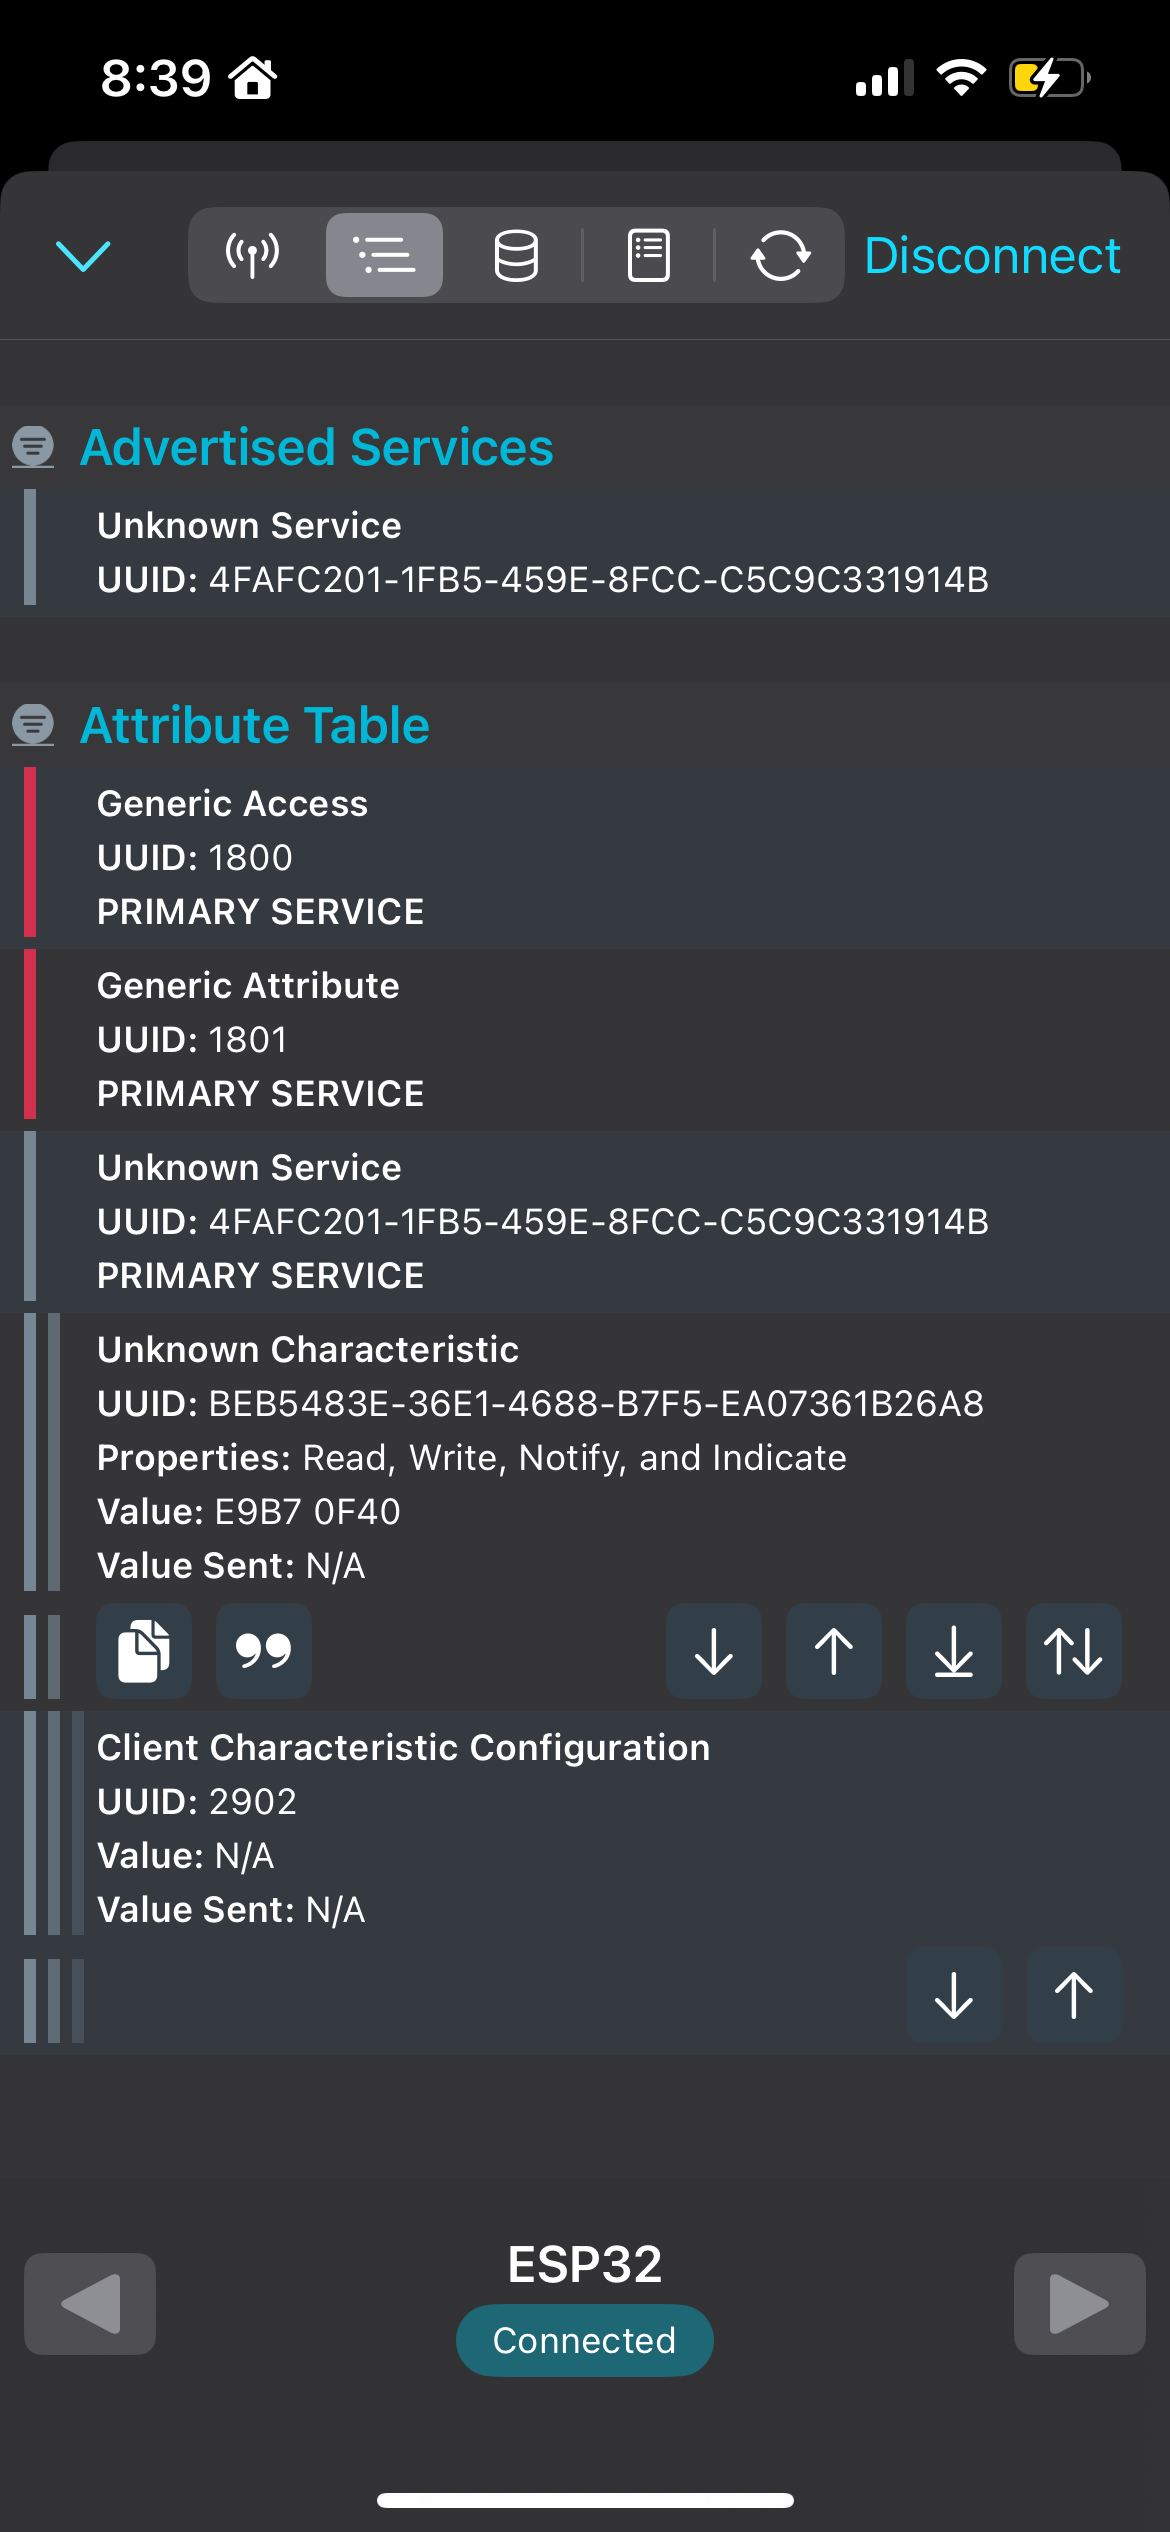
Task: Collapse the panel with the top chevron
Action: click(84, 255)
